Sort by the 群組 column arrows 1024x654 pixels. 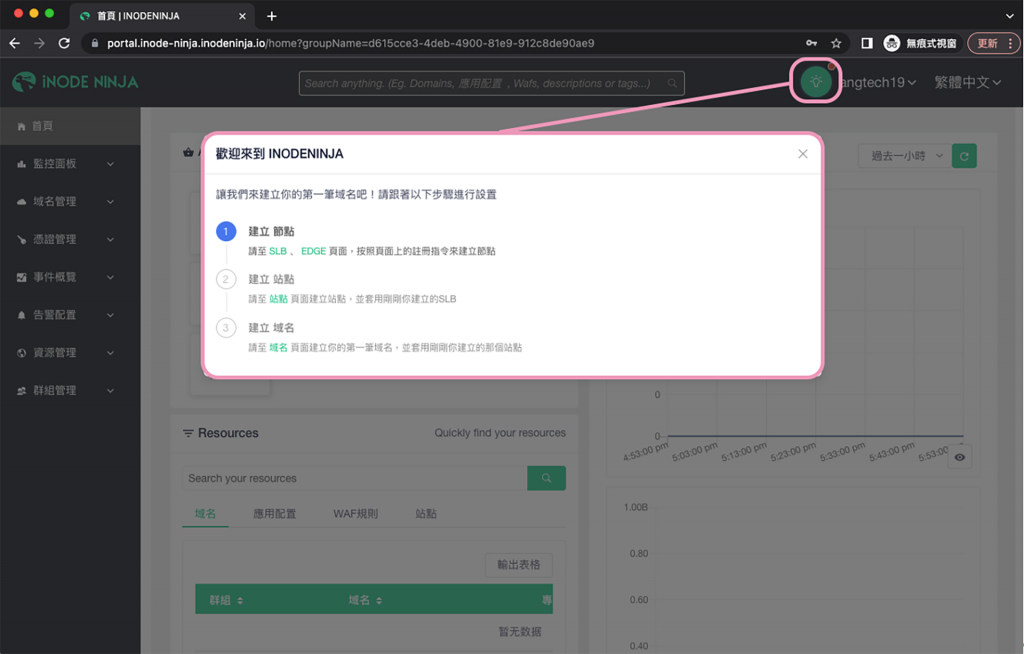pos(240,600)
